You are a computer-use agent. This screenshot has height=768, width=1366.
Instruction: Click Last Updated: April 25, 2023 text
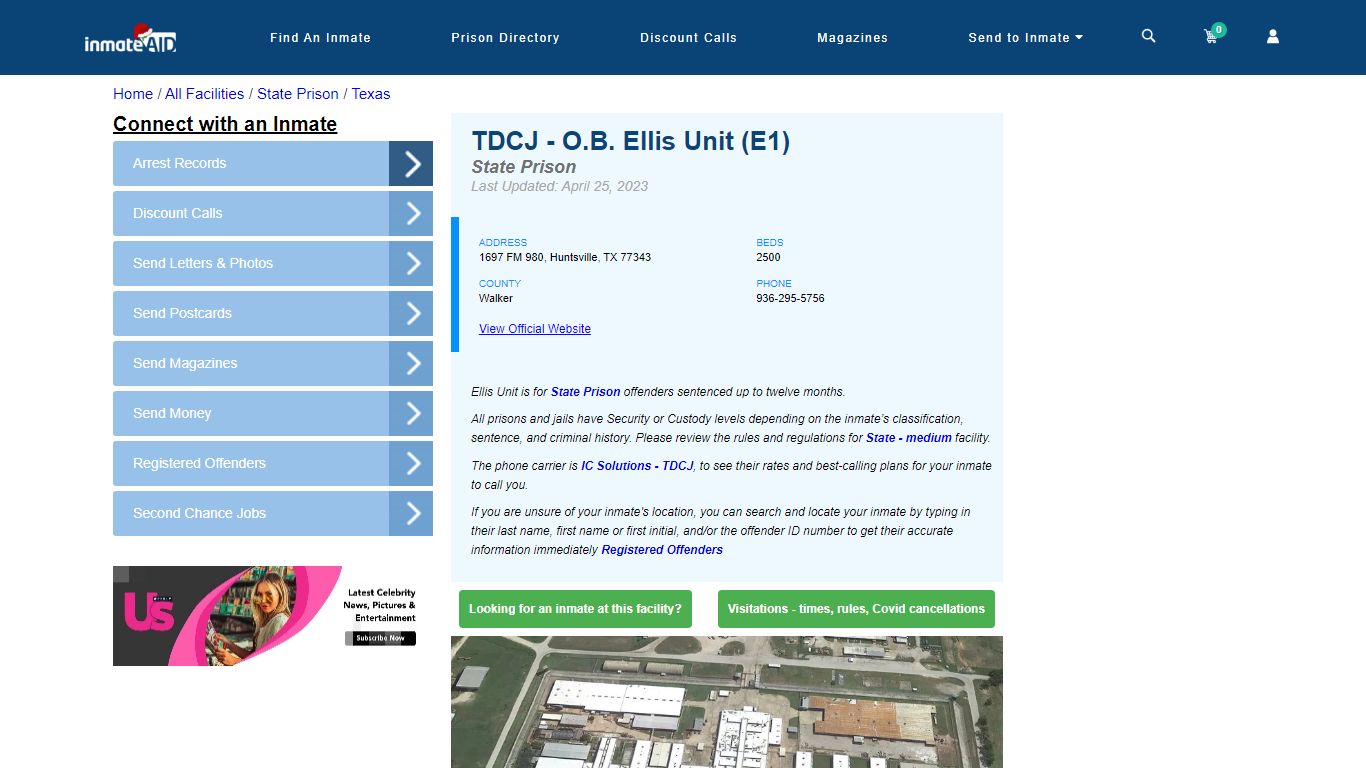(560, 186)
